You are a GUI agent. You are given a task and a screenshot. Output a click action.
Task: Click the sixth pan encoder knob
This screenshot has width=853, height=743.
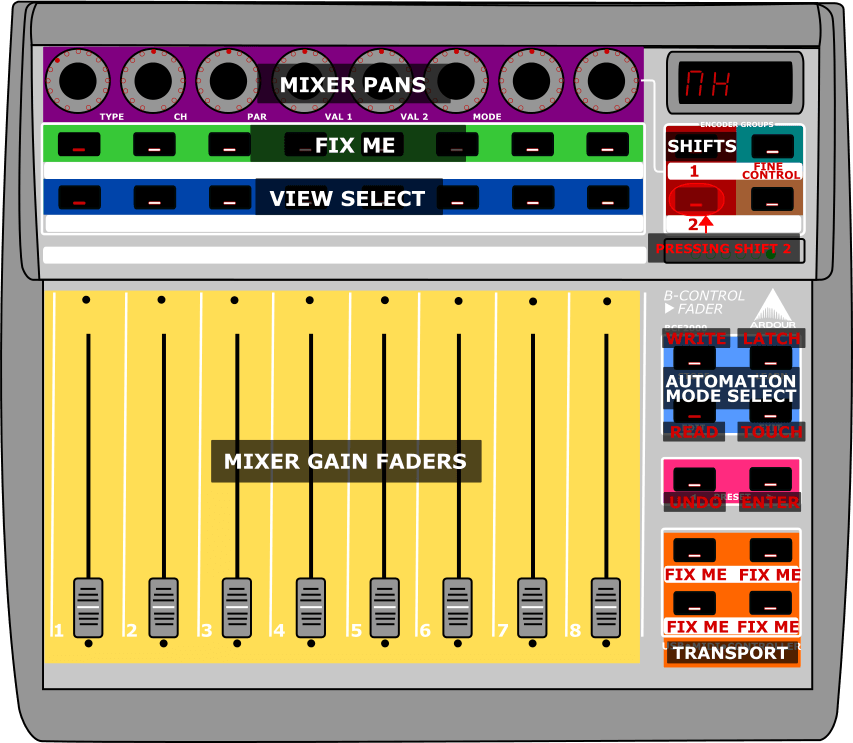pos(456,81)
